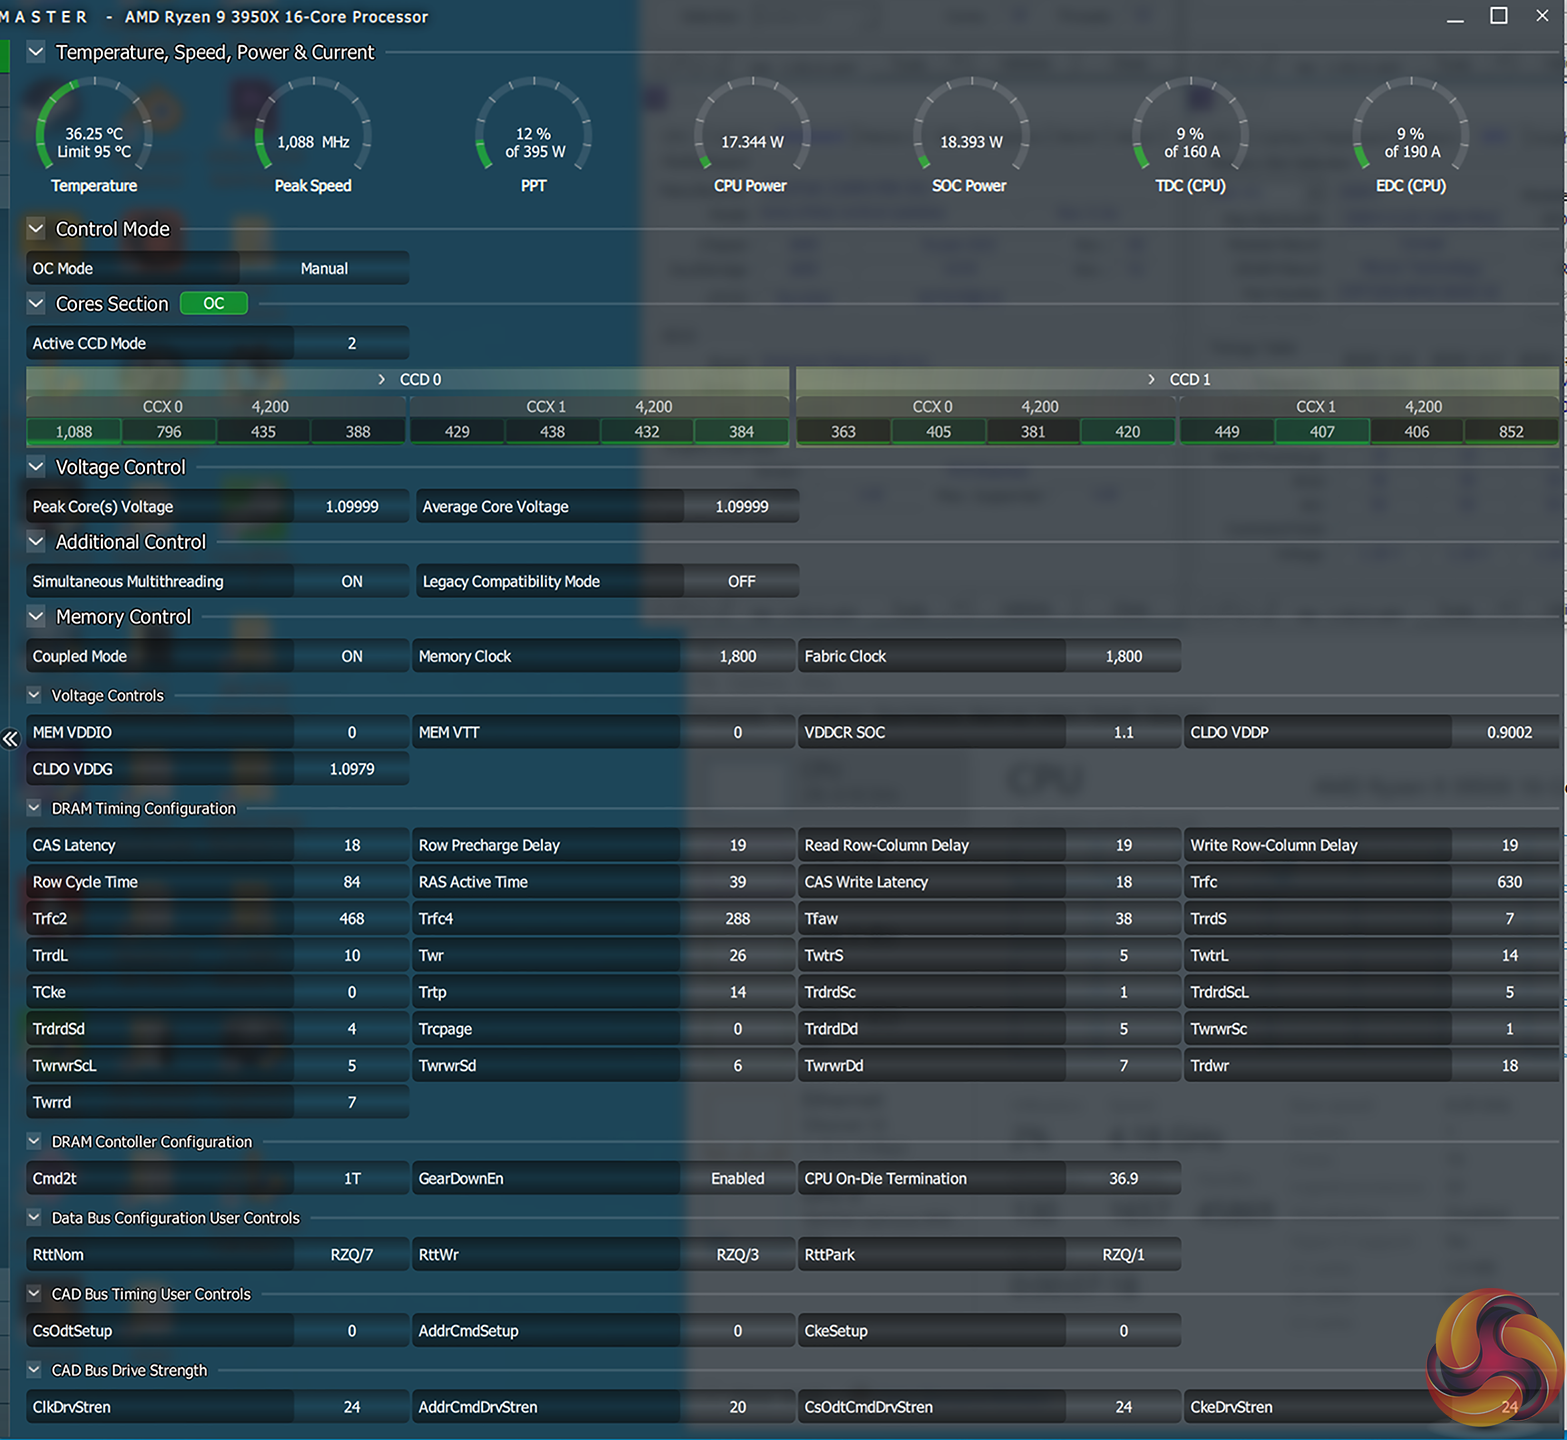
Task: Collapse CAD Bus Timing User Controls
Action: click(x=34, y=1293)
